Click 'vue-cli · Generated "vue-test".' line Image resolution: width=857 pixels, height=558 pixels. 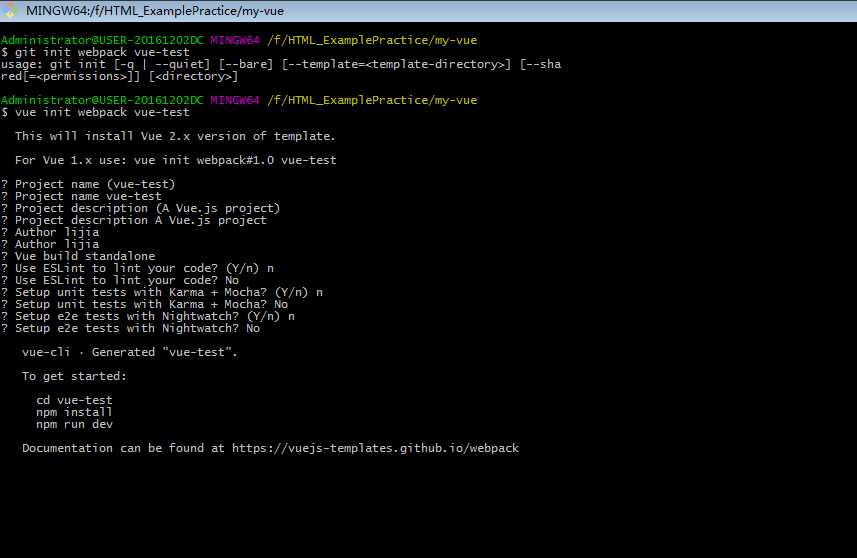[x=130, y=353]
